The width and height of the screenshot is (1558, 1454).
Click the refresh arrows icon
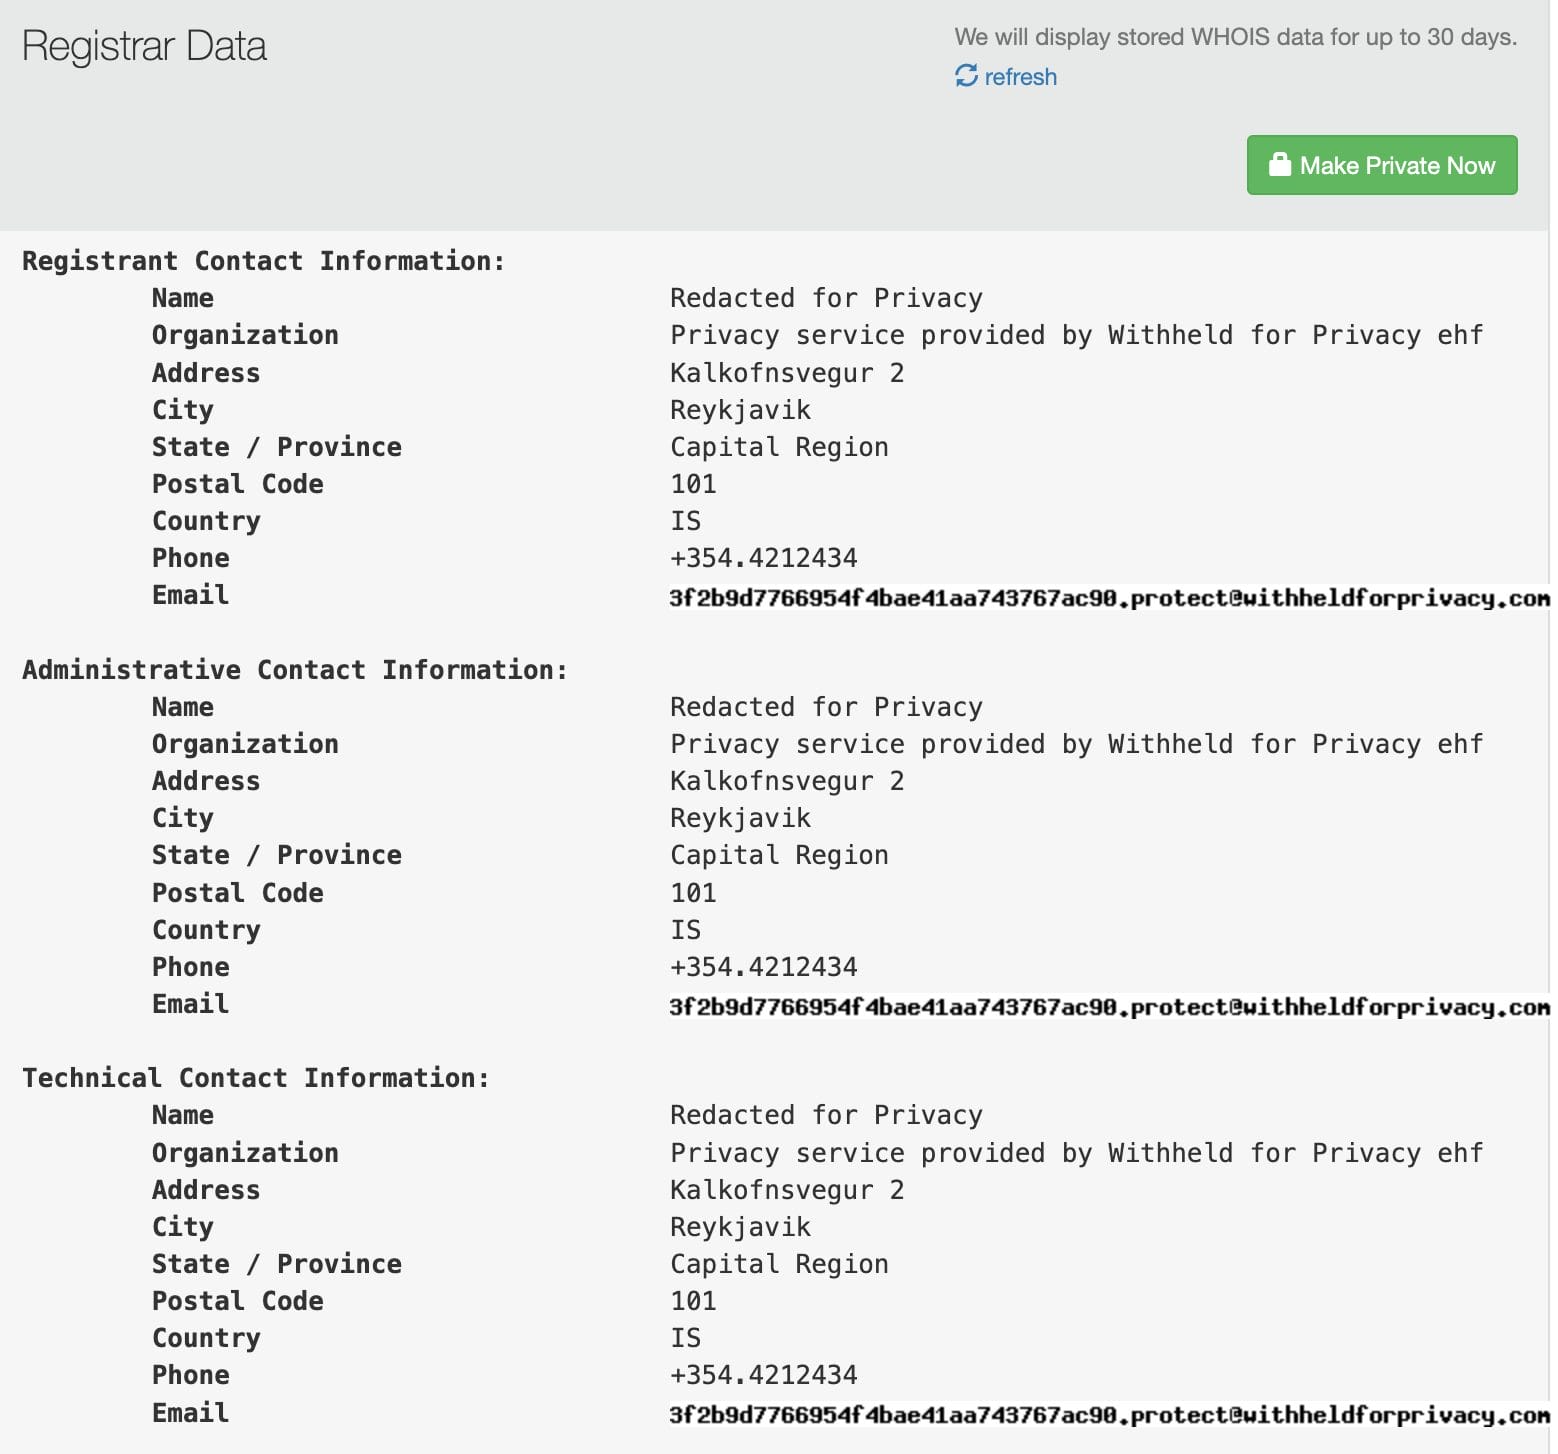[966, 76]
